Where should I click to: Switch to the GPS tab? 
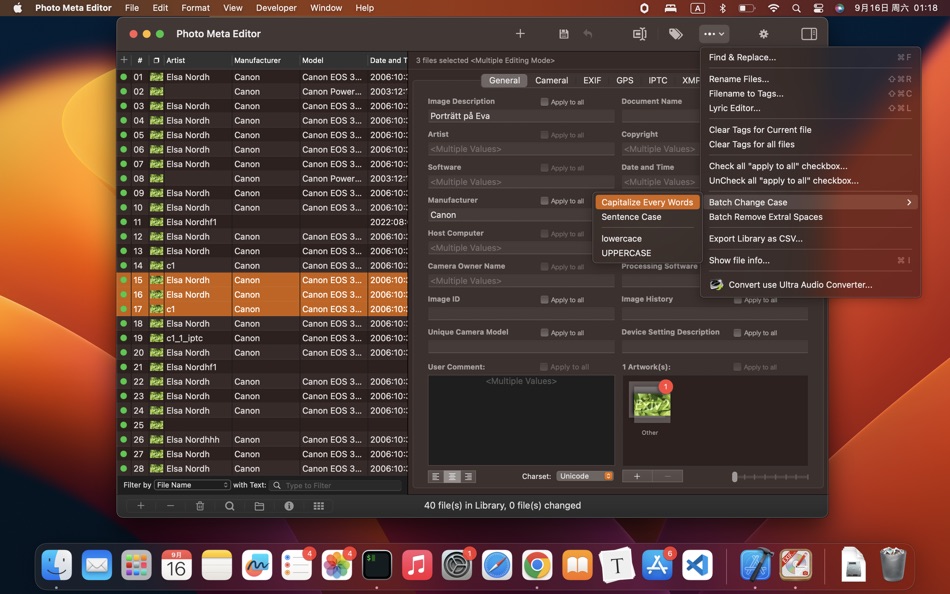click(625, 80)
